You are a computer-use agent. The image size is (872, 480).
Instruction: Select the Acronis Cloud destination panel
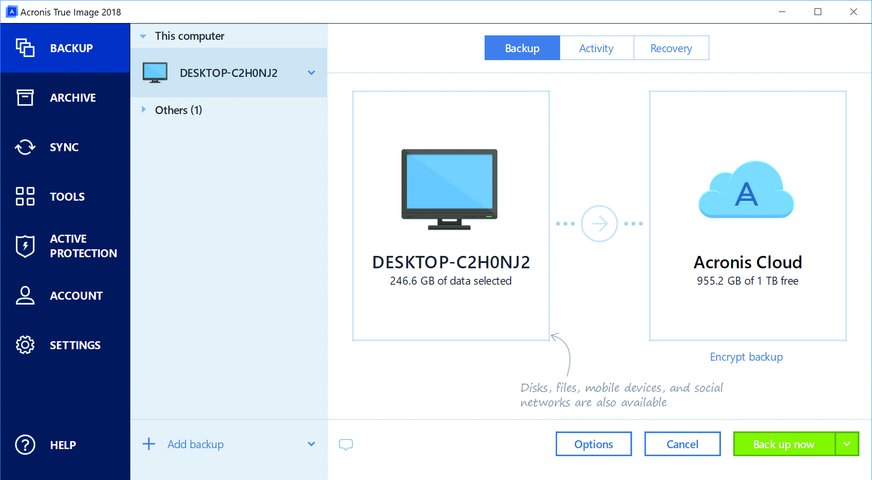pos(747,215)
